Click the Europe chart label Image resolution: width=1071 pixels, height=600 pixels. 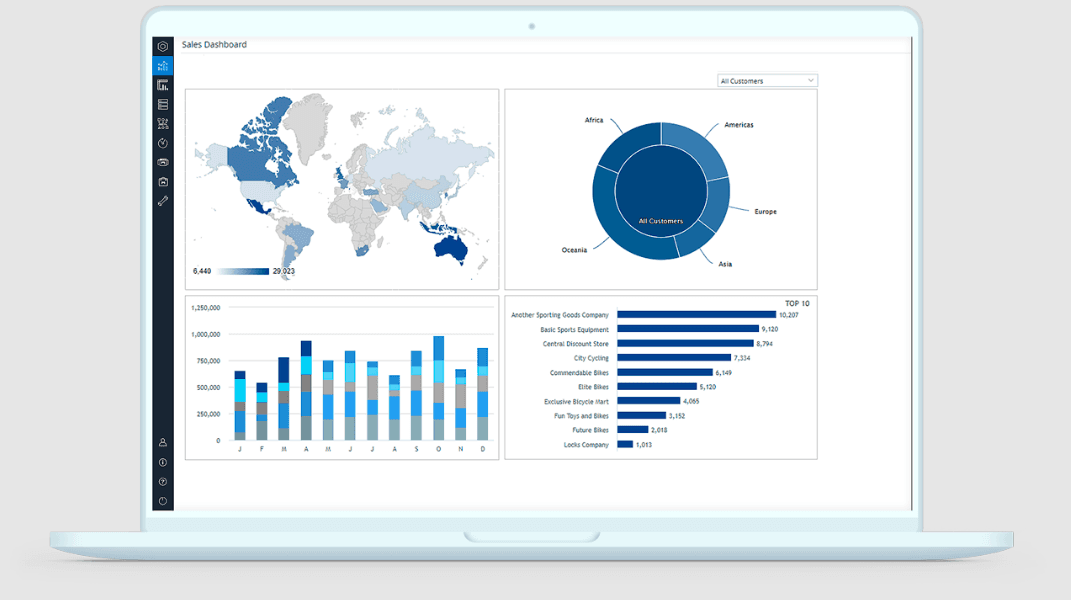click(766, 212)
